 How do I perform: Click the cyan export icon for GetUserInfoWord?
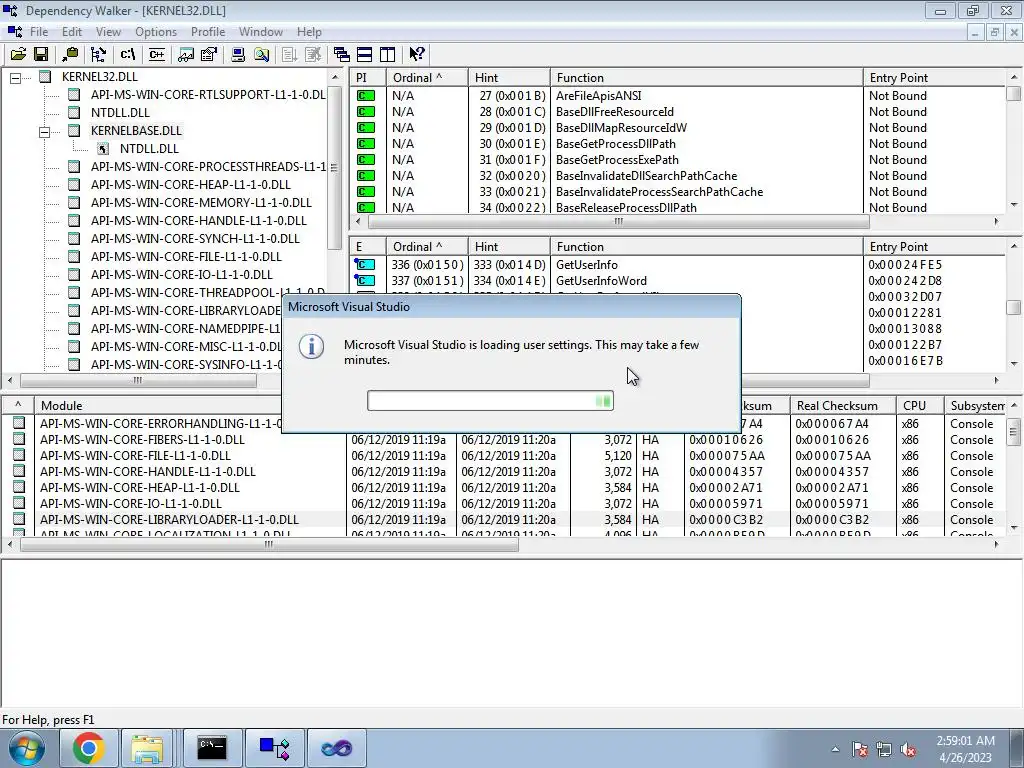[364, 281]
